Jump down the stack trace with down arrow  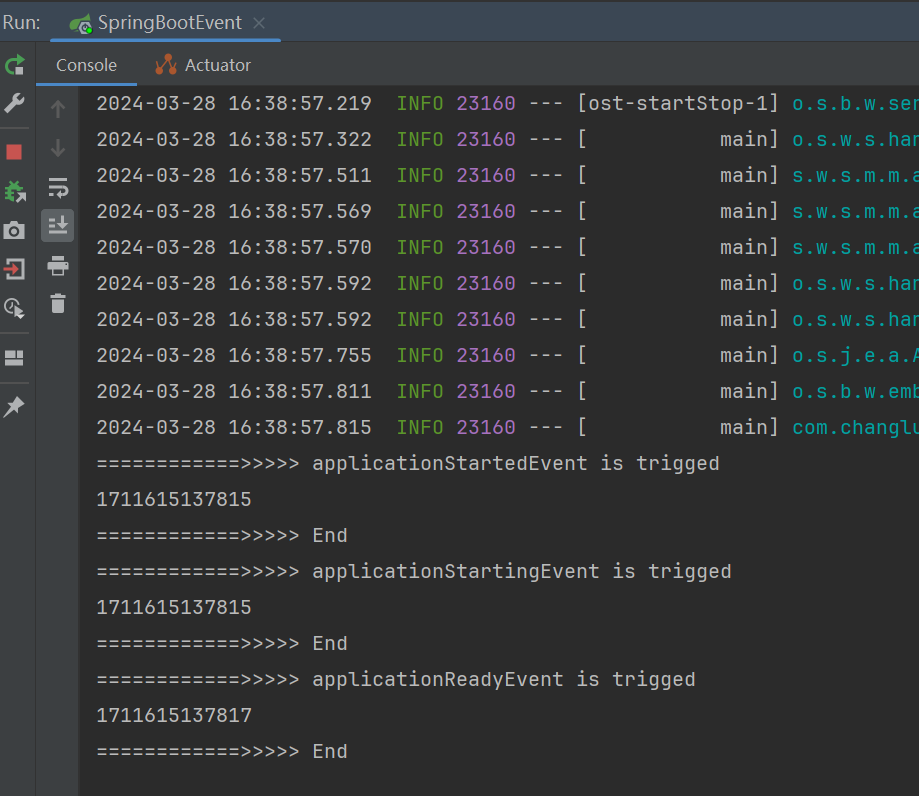(57, 148)
